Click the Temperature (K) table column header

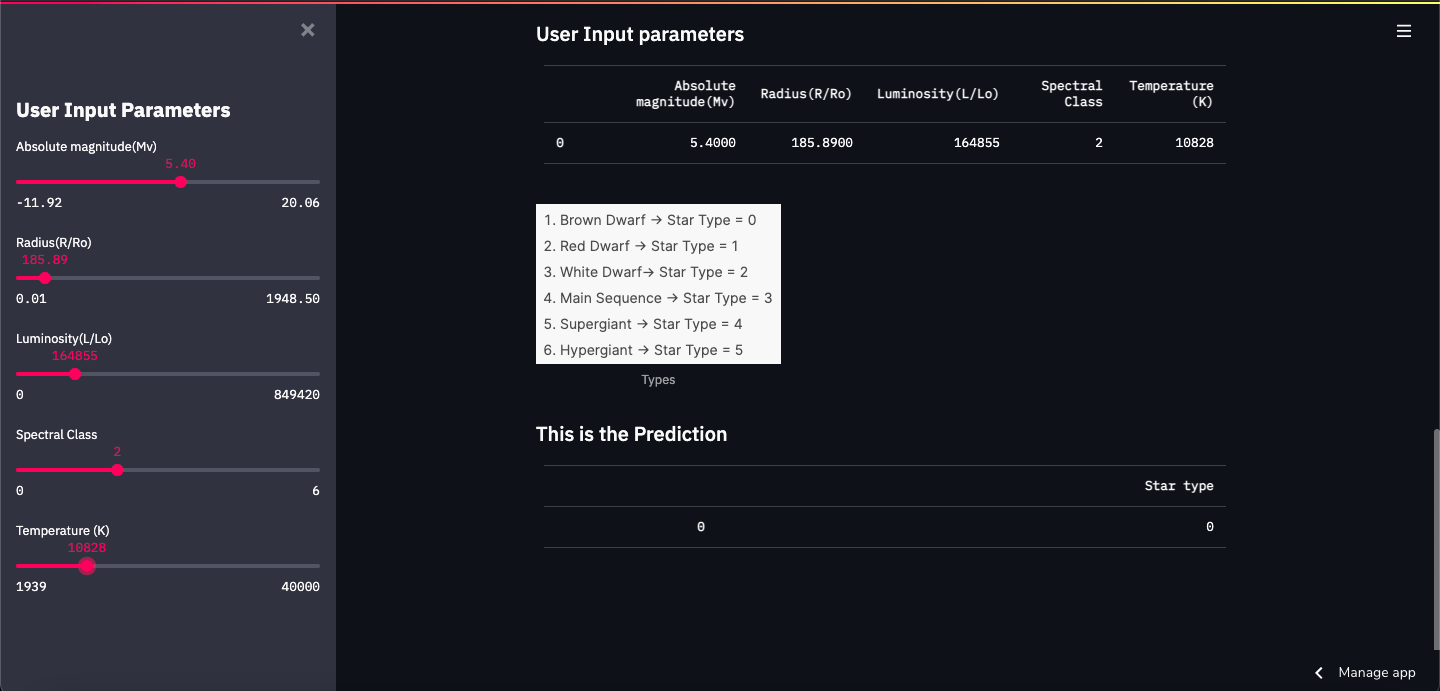(1170, 94)
